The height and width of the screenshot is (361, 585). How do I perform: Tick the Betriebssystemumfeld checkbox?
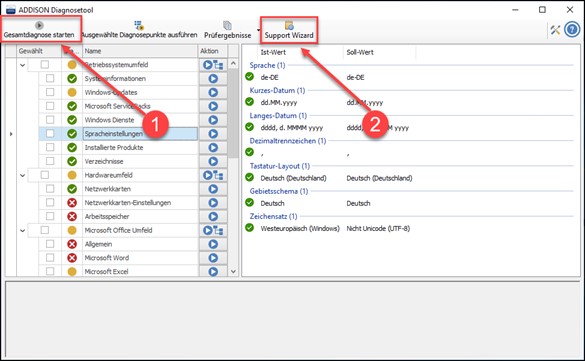tap(45, 65)
